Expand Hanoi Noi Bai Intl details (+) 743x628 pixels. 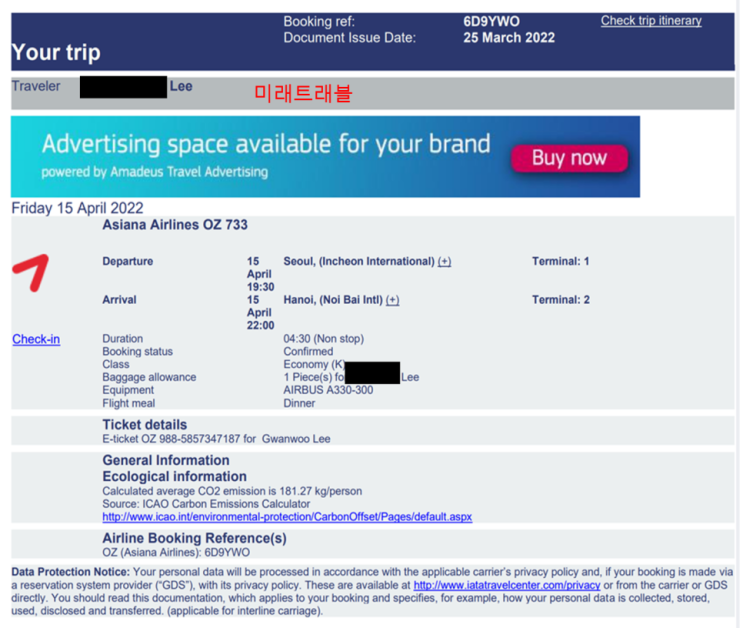[x=392, y=300]
